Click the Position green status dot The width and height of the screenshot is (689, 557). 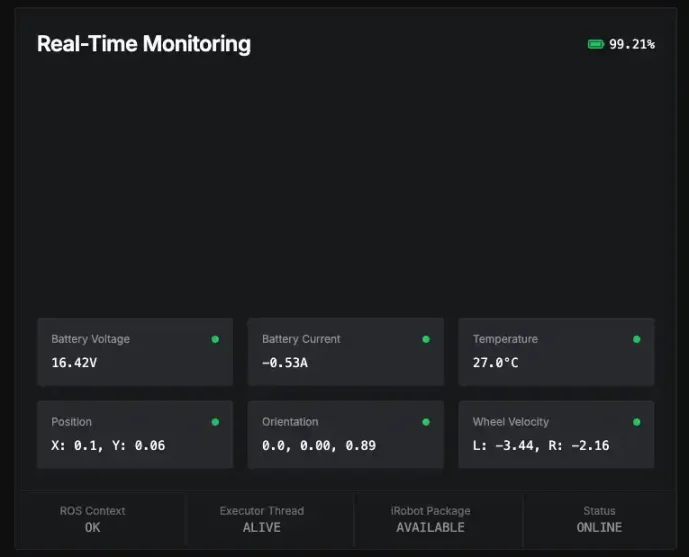click(x=215, y=422)
